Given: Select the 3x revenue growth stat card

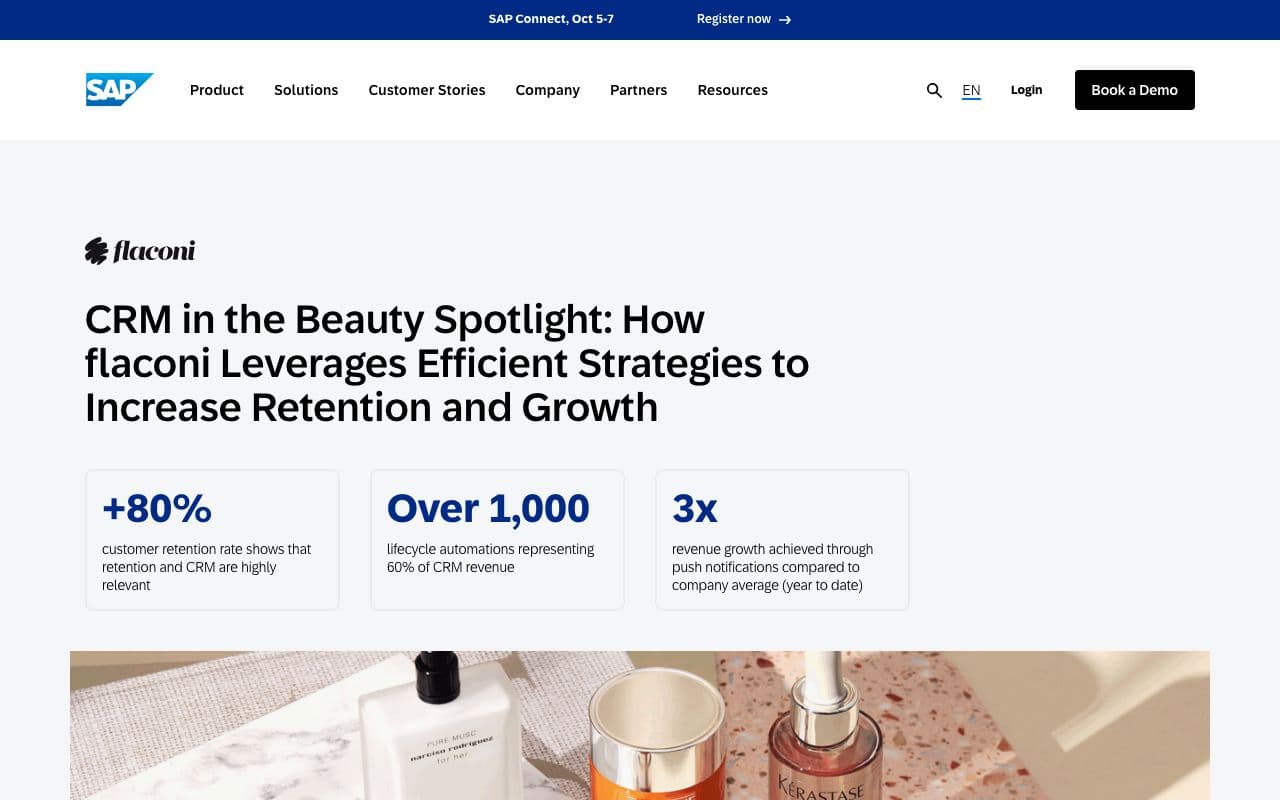Looking at the screenshot, I should pyautogui.click(x=782, y=540).
